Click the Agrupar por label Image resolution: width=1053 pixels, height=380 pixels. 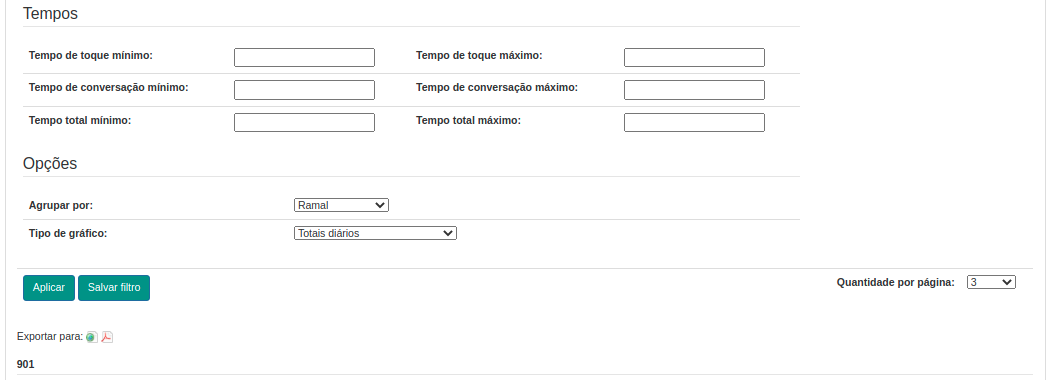[61, 205]
